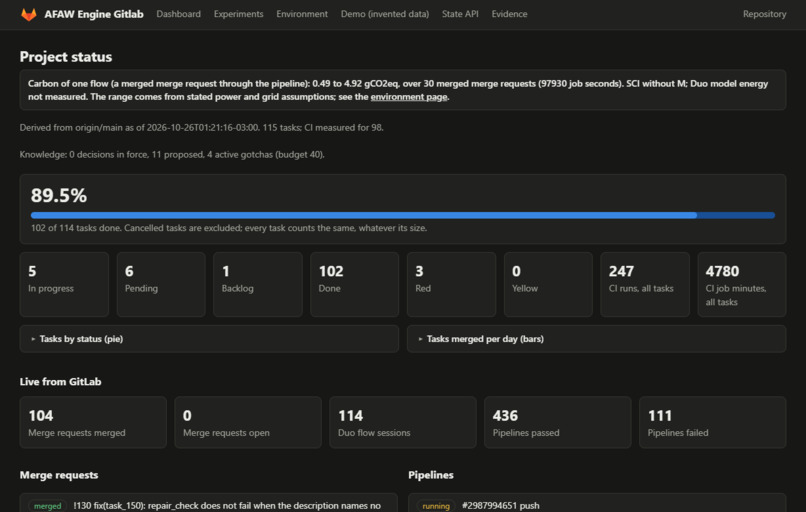Click the 0 Yellow card
Image resolution: width=806 pixels, height=512 pixels.
[548, 284]
